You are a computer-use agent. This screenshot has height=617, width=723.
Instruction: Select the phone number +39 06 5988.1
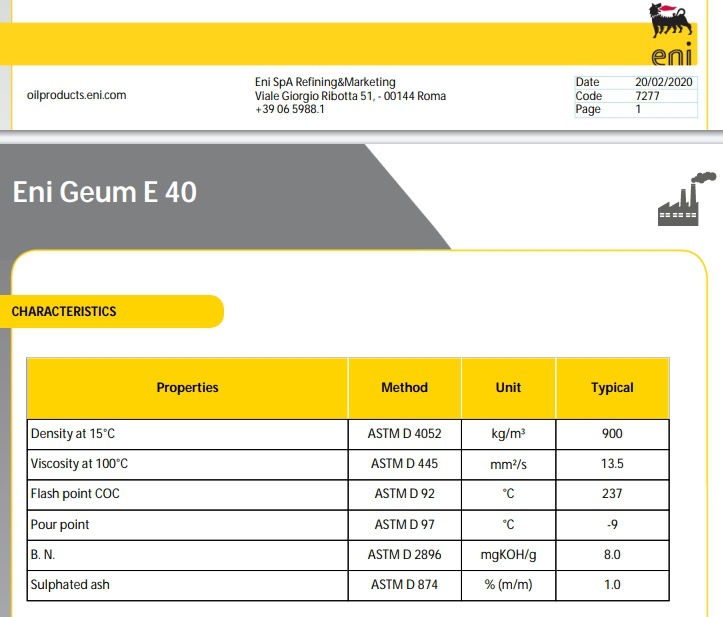pos(290,109)
